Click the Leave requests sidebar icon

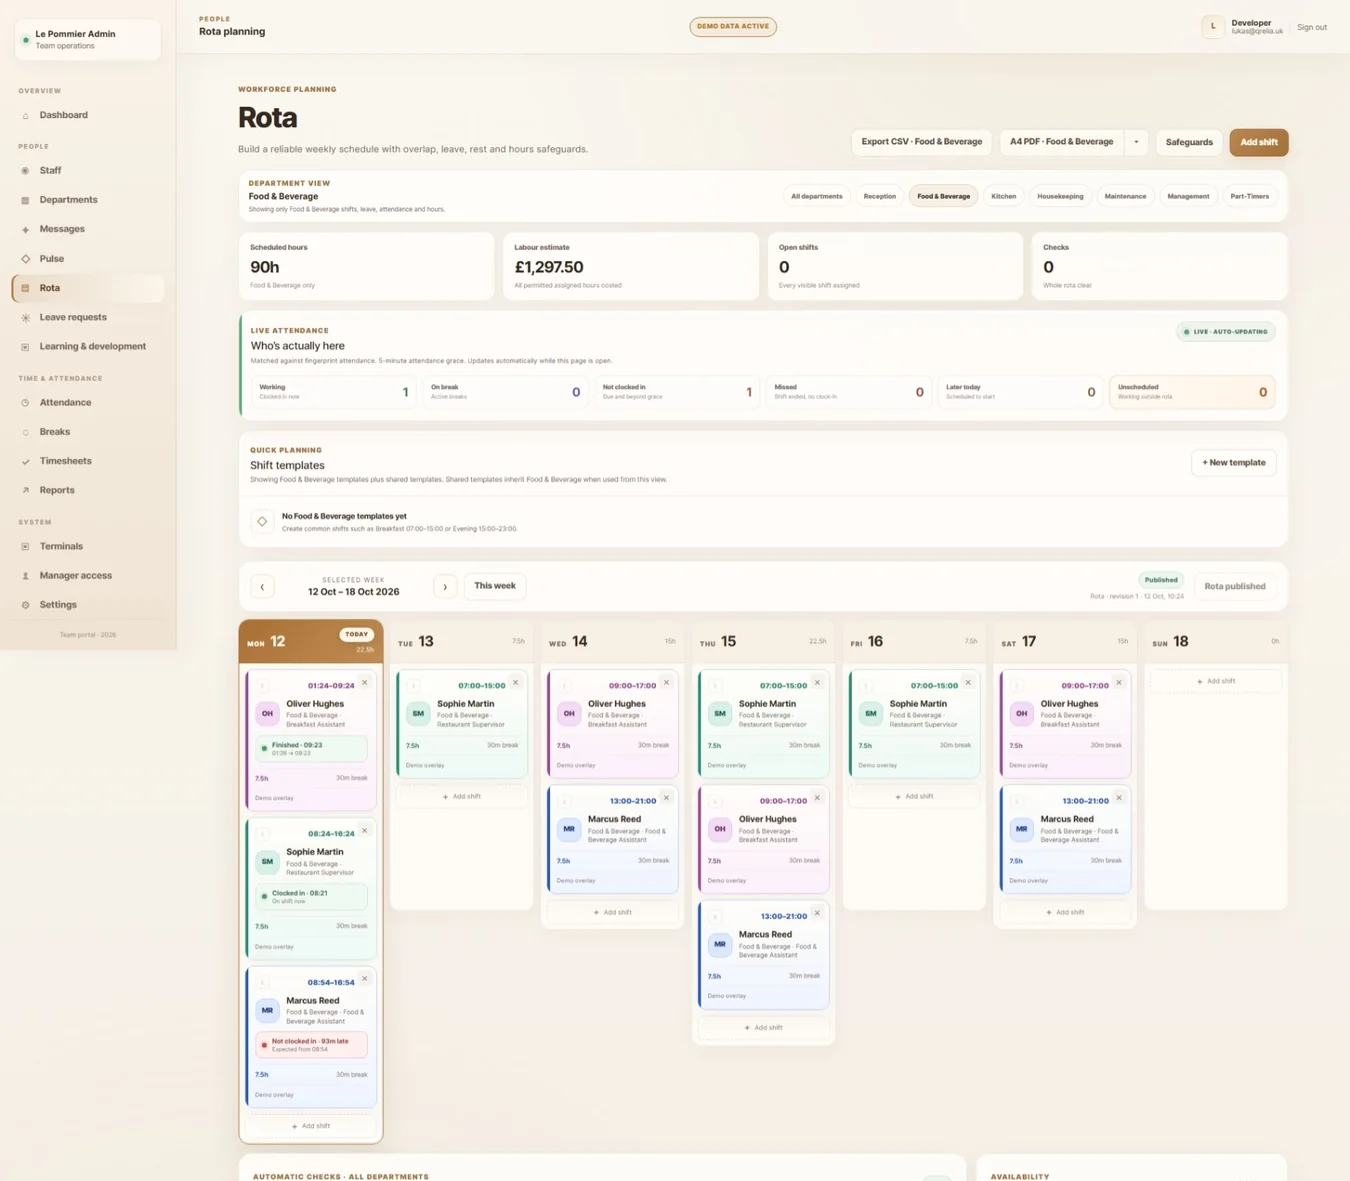(x=25, y=318)
